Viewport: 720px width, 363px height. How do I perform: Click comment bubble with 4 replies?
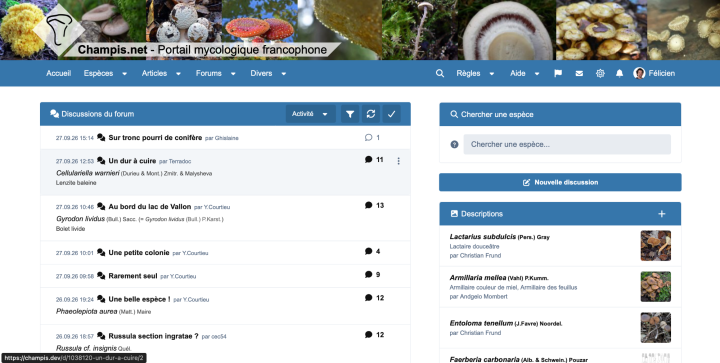coord(368,251)
